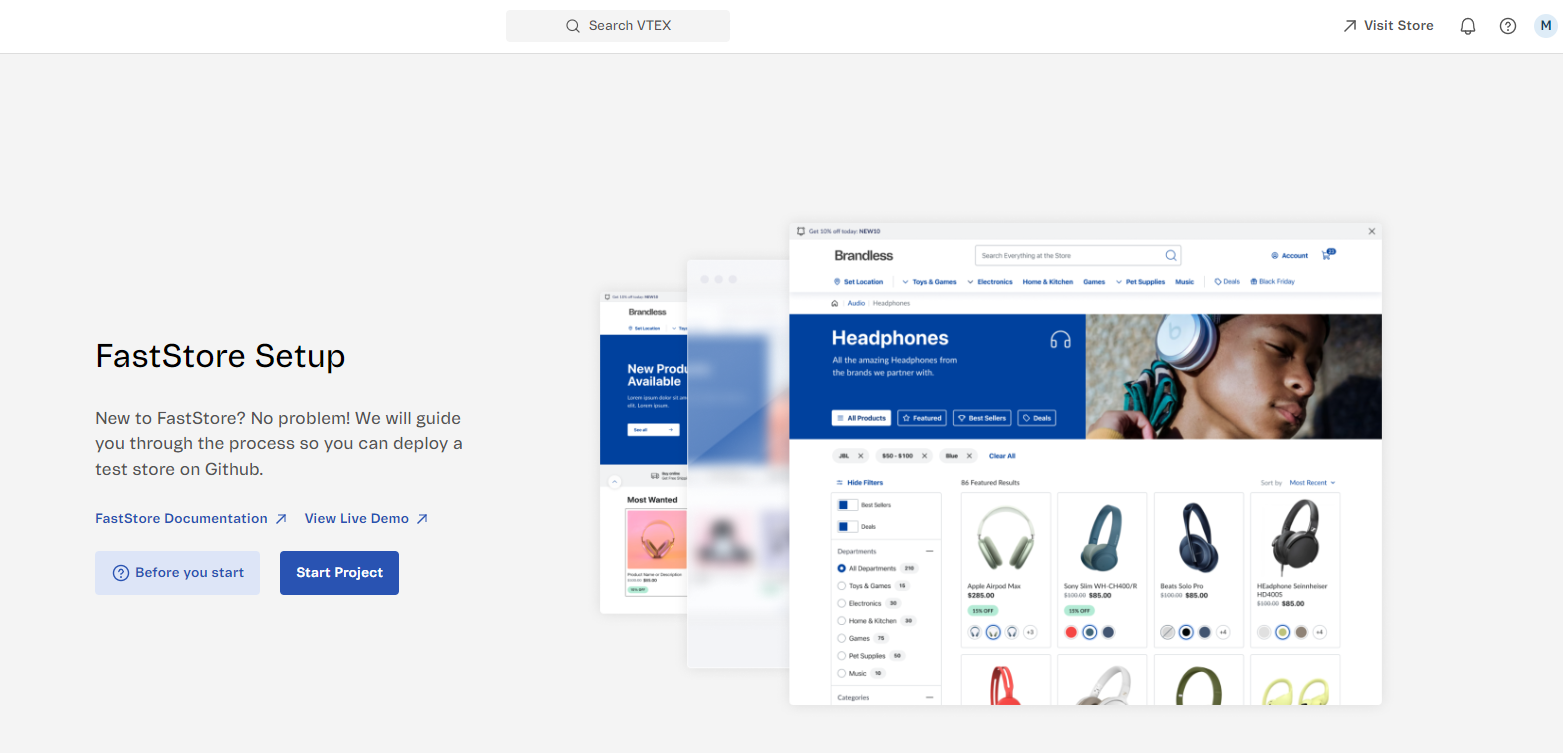This screenshot has width=1563, height=753.
Task: Click the first headphone variant on Airpod Max
Action: [975, 632]
